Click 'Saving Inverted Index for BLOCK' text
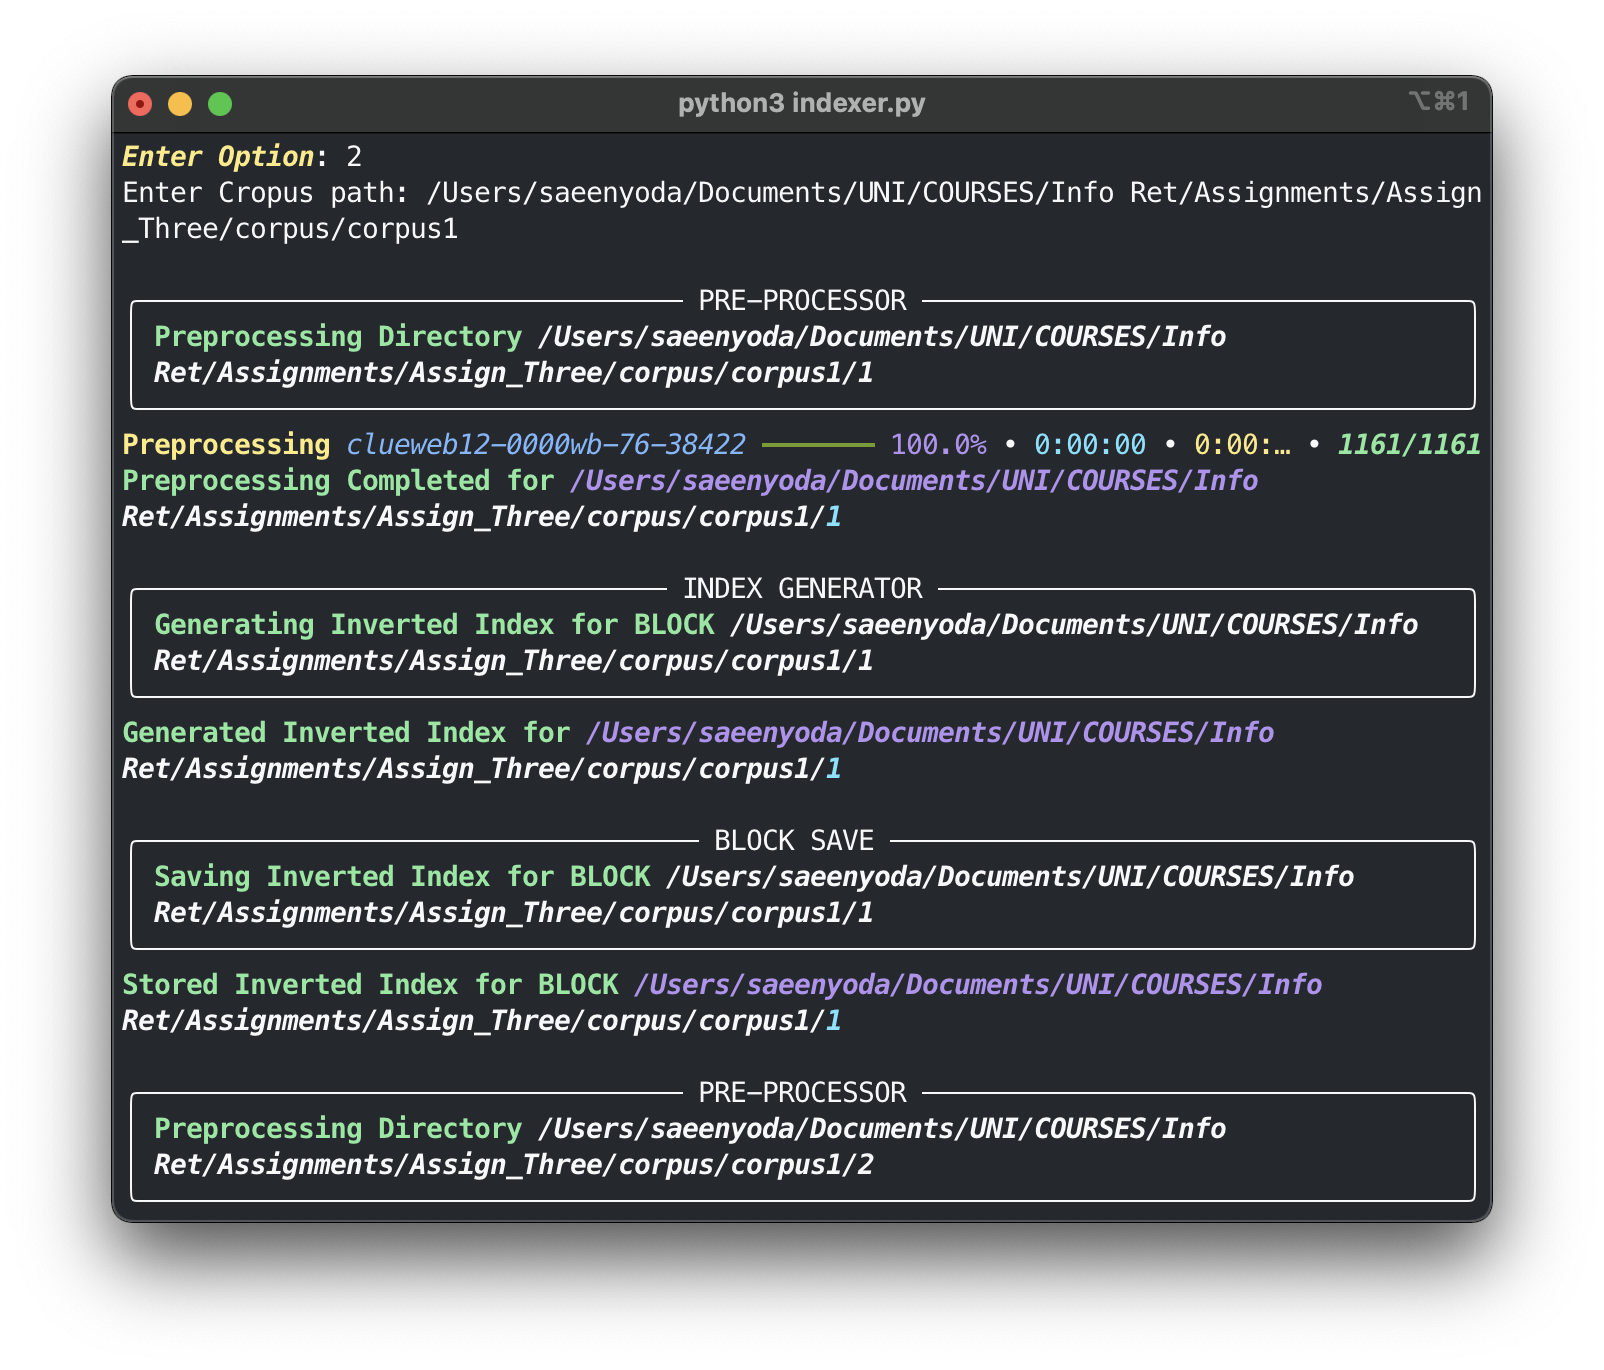Viewport: 1604px width, 1370px height. point(402,877)
